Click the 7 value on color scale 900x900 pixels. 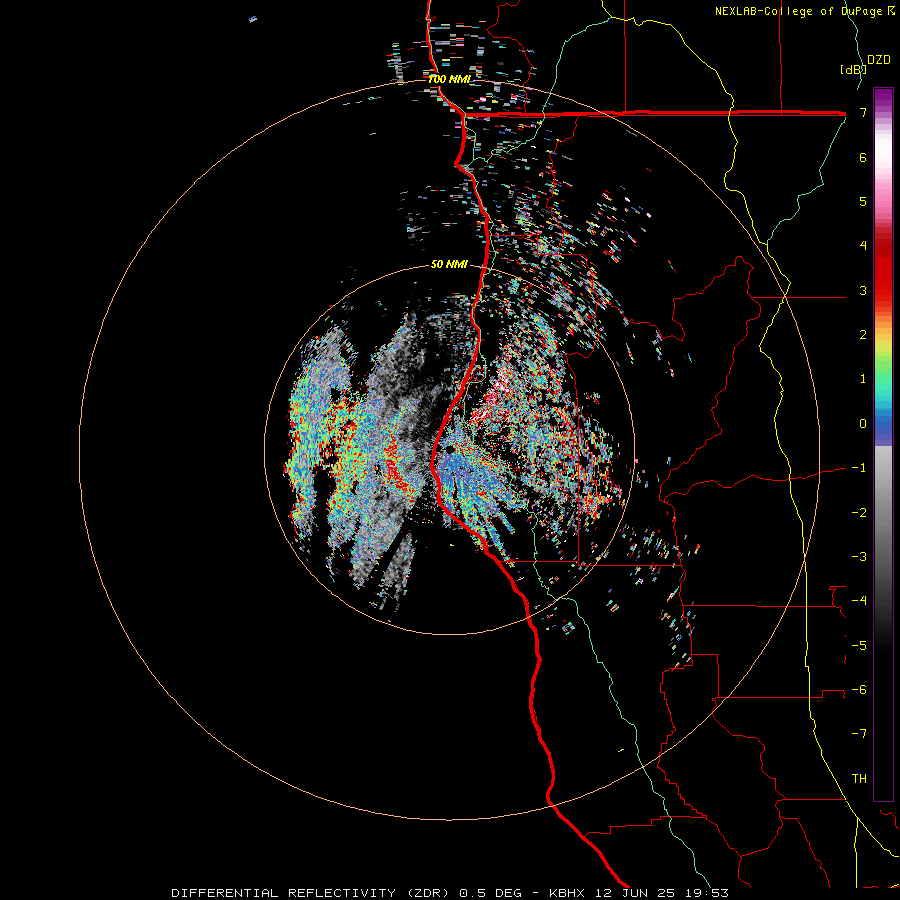point(863,112)
